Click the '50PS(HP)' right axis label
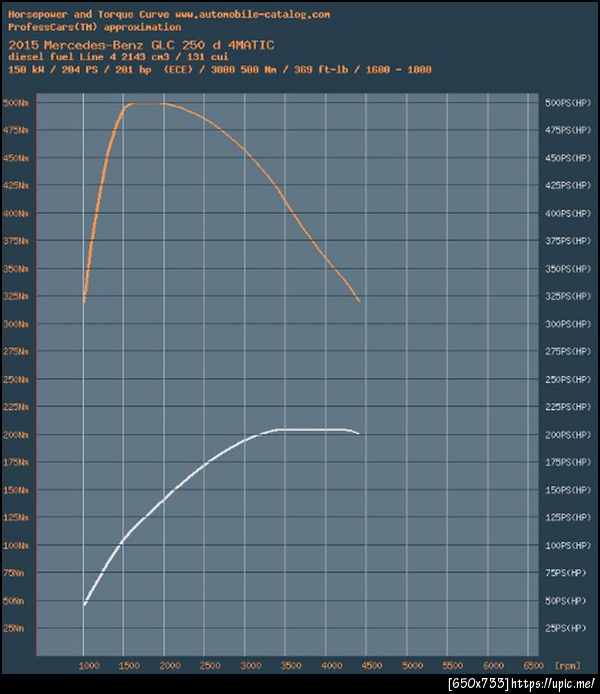The height and width of the screenshot is (694, 600). click(x=565, y=601)
